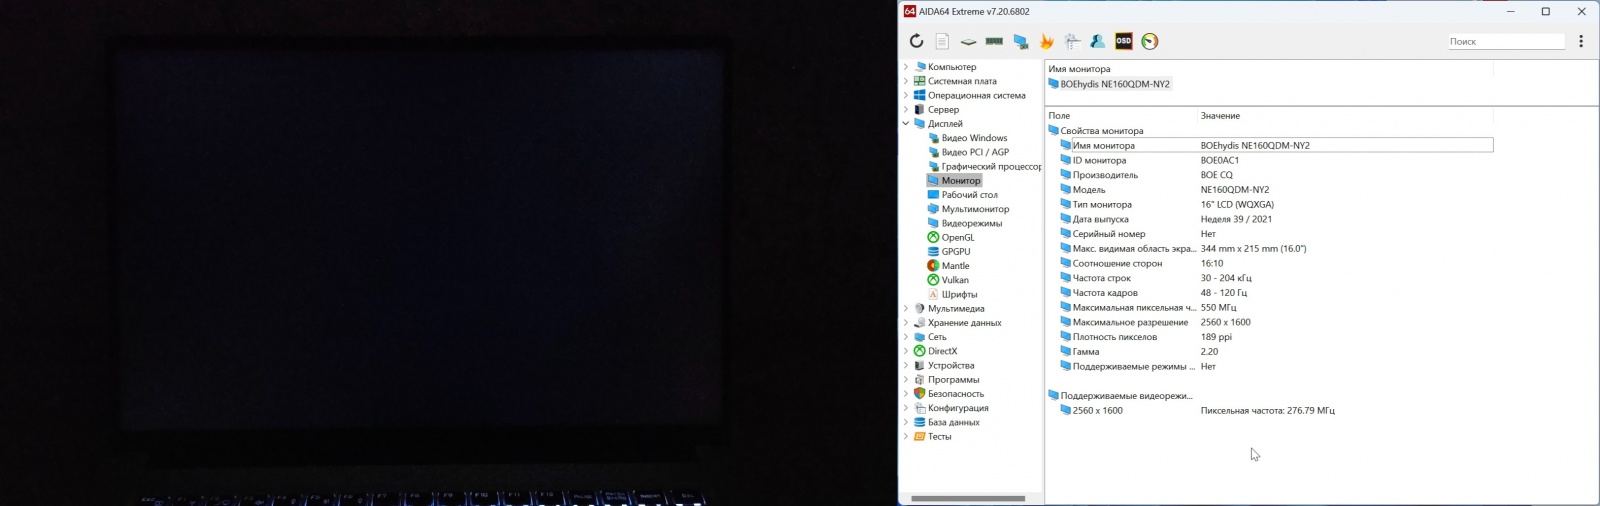The image size is (1600, 506).
Task: Click the Шрифты font icon
Action: (933, 295)
